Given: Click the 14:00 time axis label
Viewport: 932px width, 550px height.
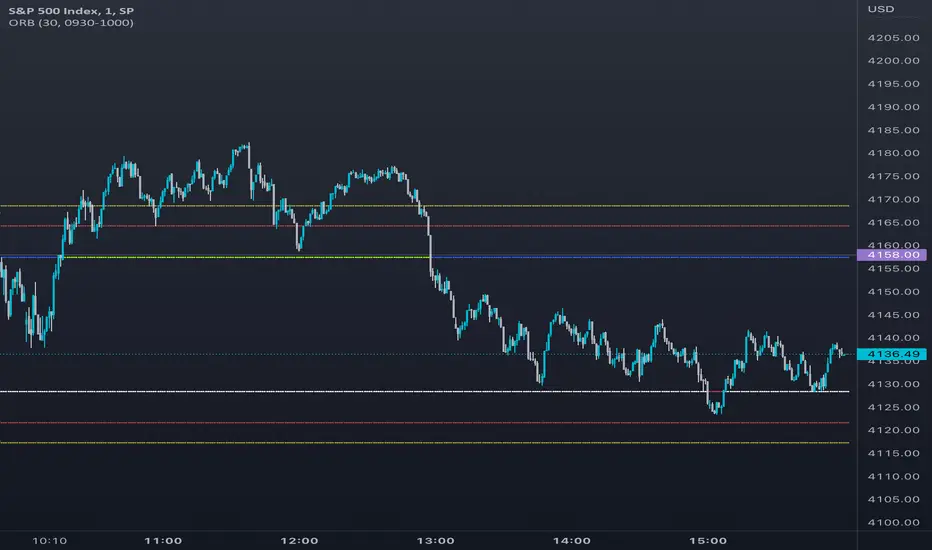Looking at the screenshot, I should [x=572, y=540].
